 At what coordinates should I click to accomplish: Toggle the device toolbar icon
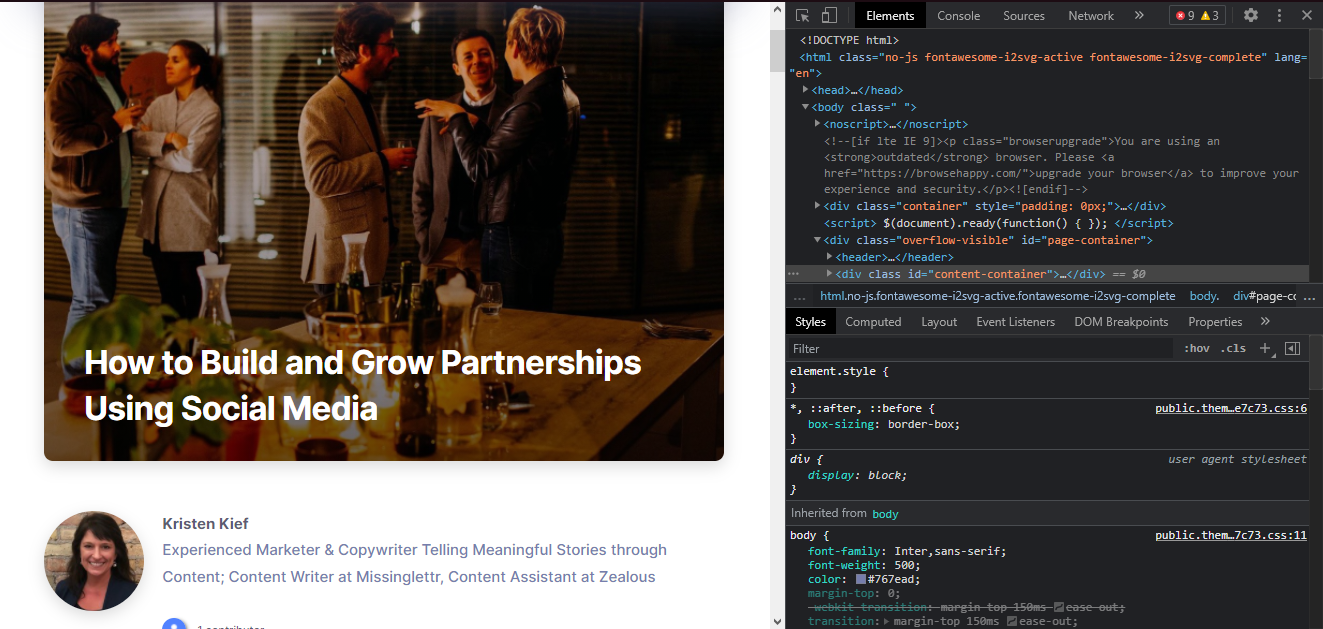pyautogui.click(x=829, y=15)
